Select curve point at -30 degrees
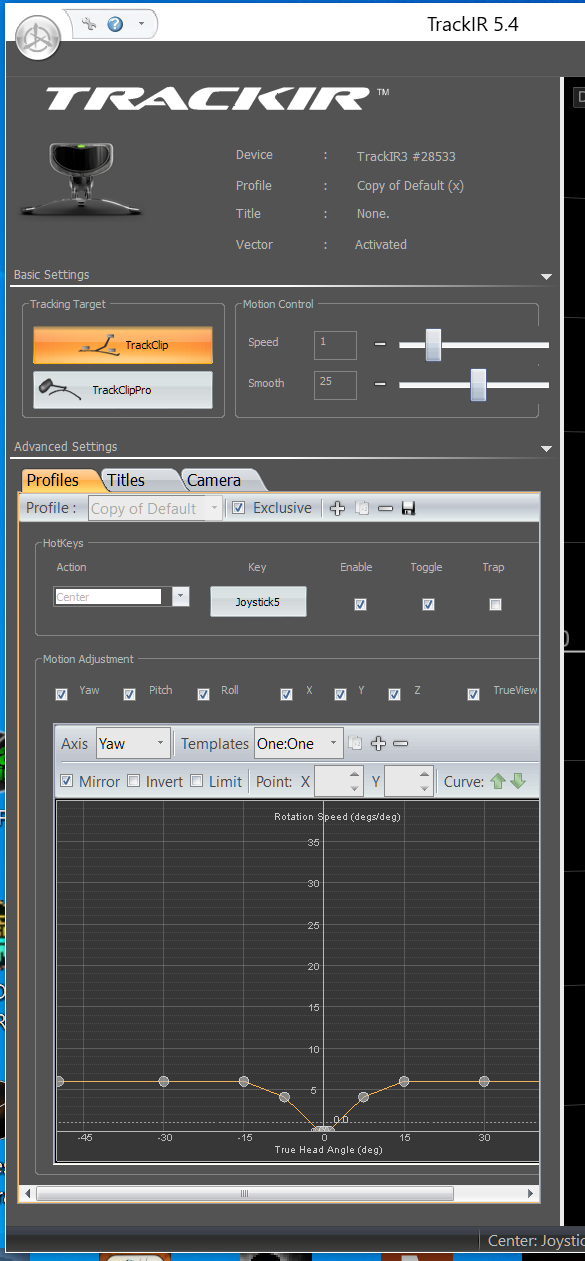Image resolution: width=585 pixels, height=1261 pixels. (x=164, y=1082)
